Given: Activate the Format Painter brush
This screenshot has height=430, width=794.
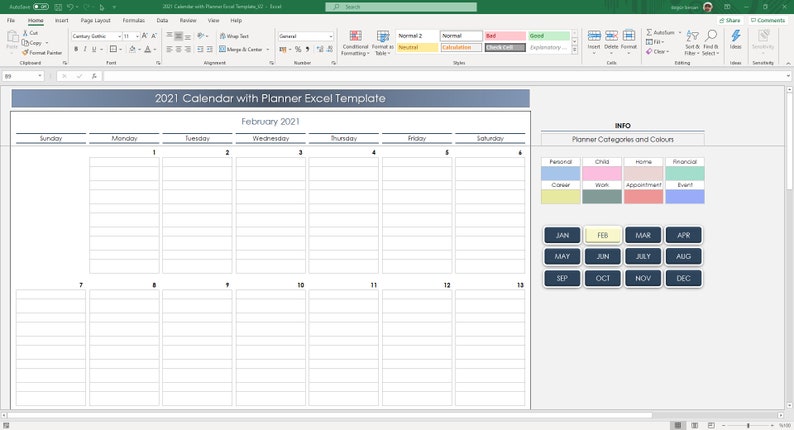Looking at the screenshot, I should [25, 52].
